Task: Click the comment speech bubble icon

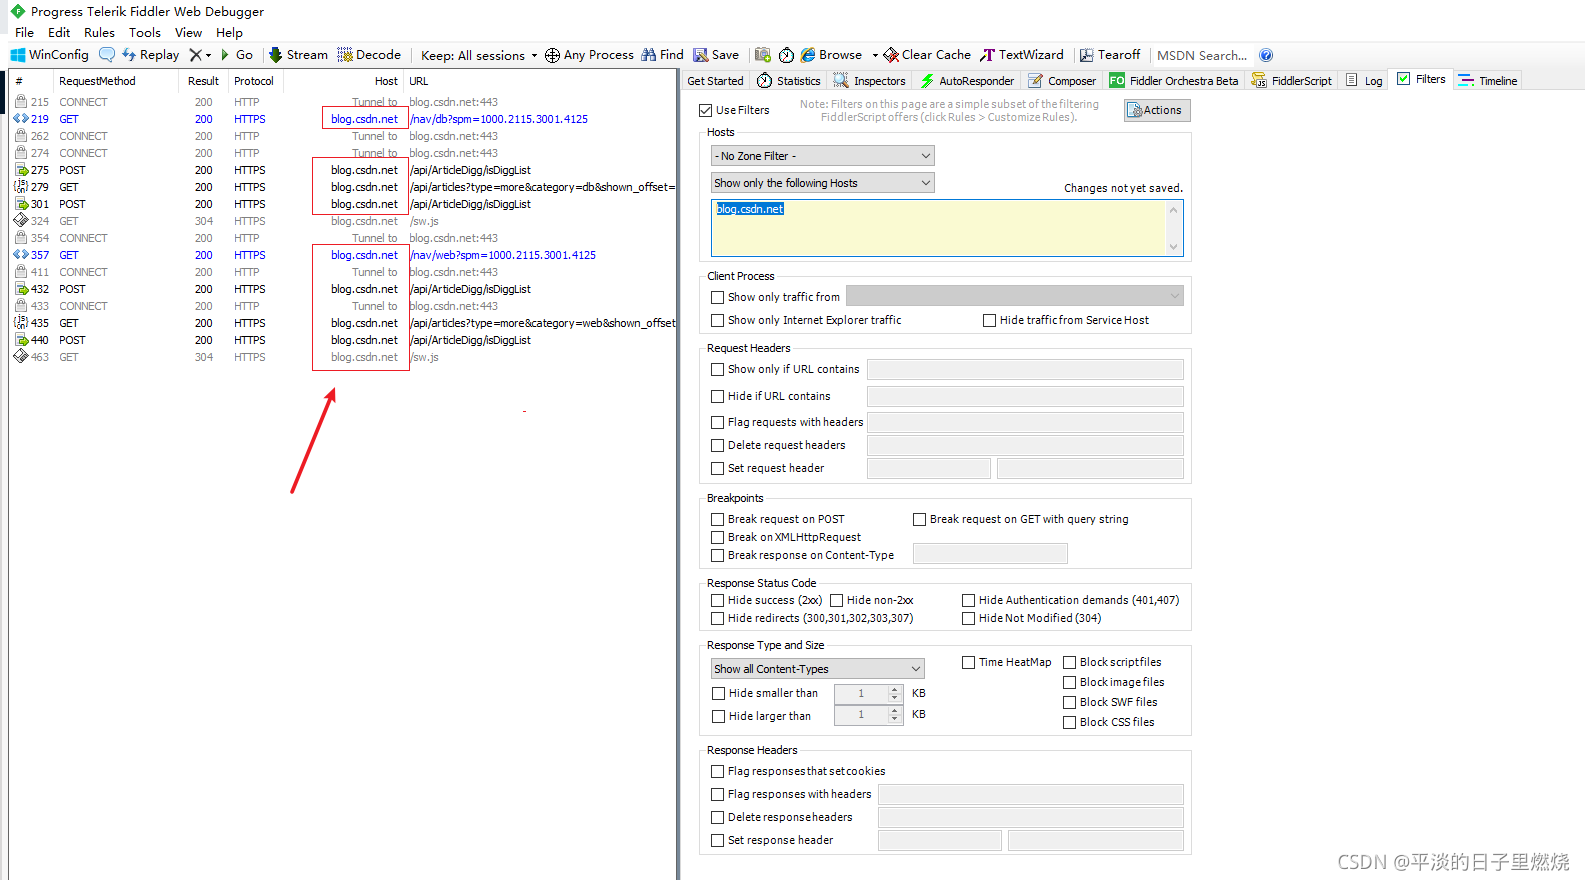Action: point(107,55)
